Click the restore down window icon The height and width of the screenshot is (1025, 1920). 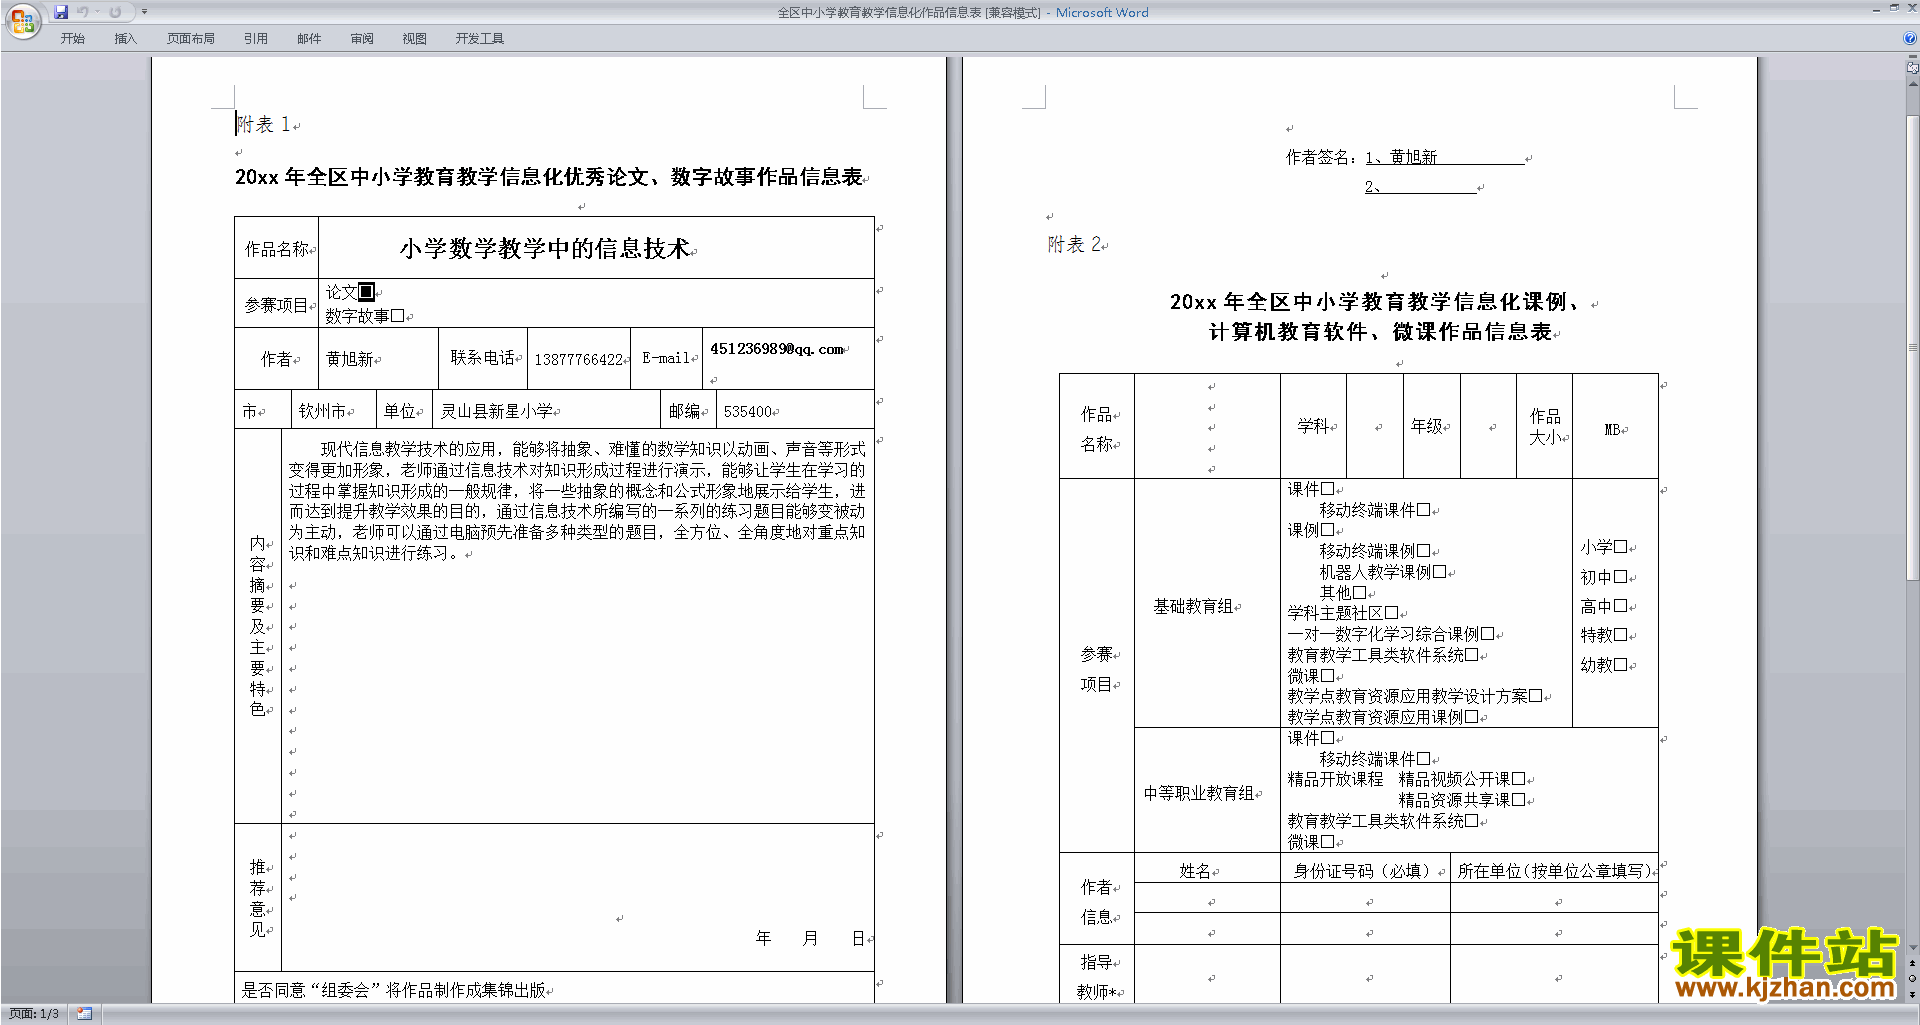tap(1894, 8)
